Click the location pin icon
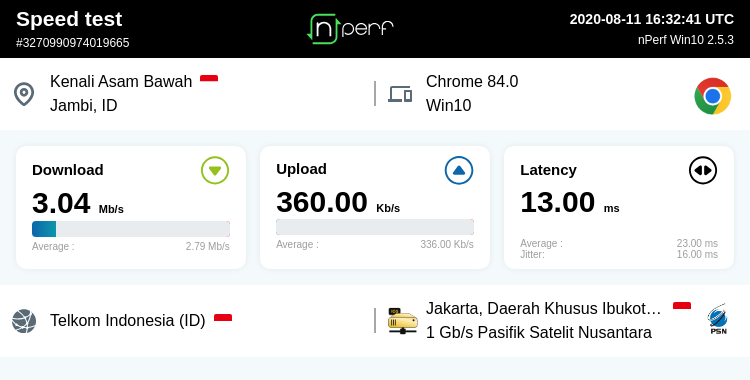The height and width of the screenshot is (380, 750). pyautogui.click(x=24, y=94)
